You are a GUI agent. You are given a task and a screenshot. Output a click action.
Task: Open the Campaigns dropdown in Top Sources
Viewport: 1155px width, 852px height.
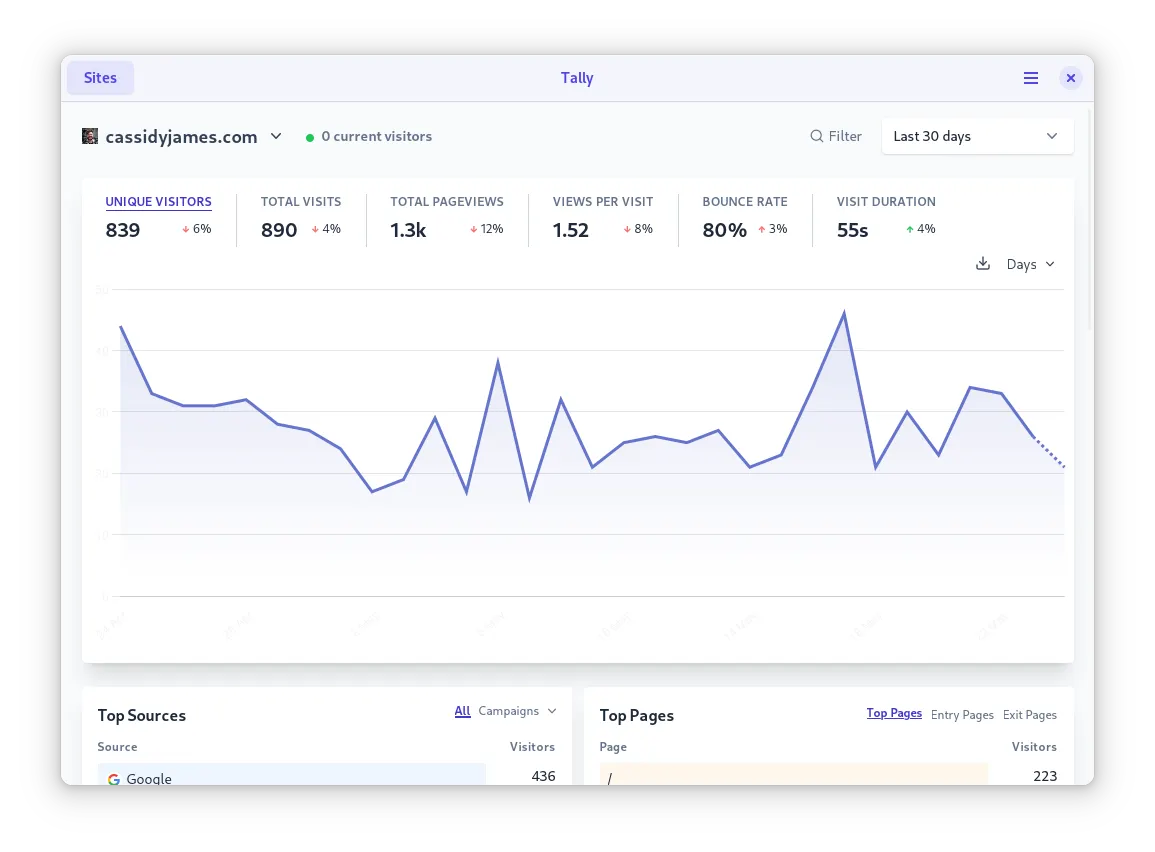pyautogui.click(x=517, y=711)
